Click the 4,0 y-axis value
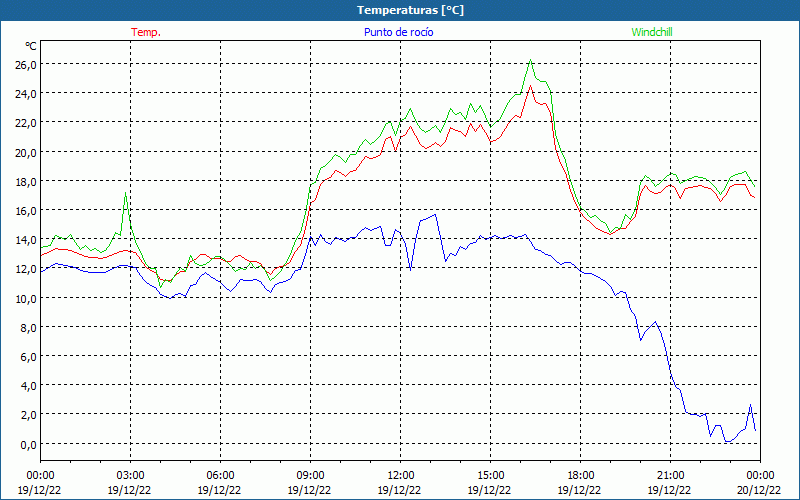 [x=28, y=386]
